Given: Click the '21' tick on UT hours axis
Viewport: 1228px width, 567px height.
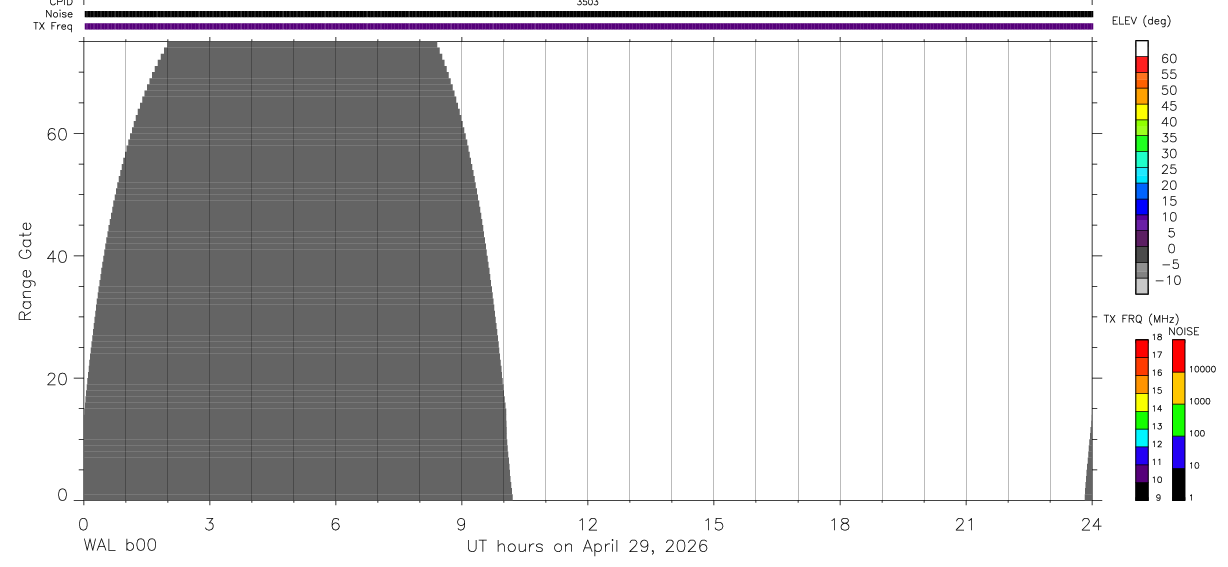Looking at the screenshot, I should tap(966, 523).
